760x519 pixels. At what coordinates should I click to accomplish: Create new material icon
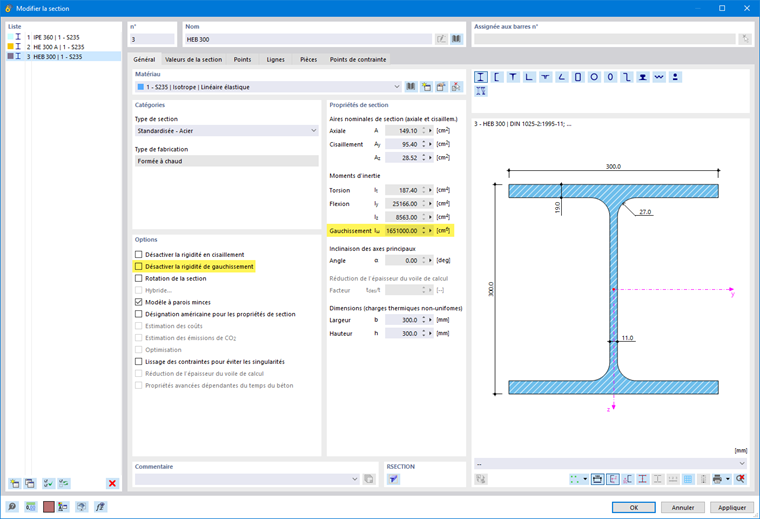click(426, 87)
